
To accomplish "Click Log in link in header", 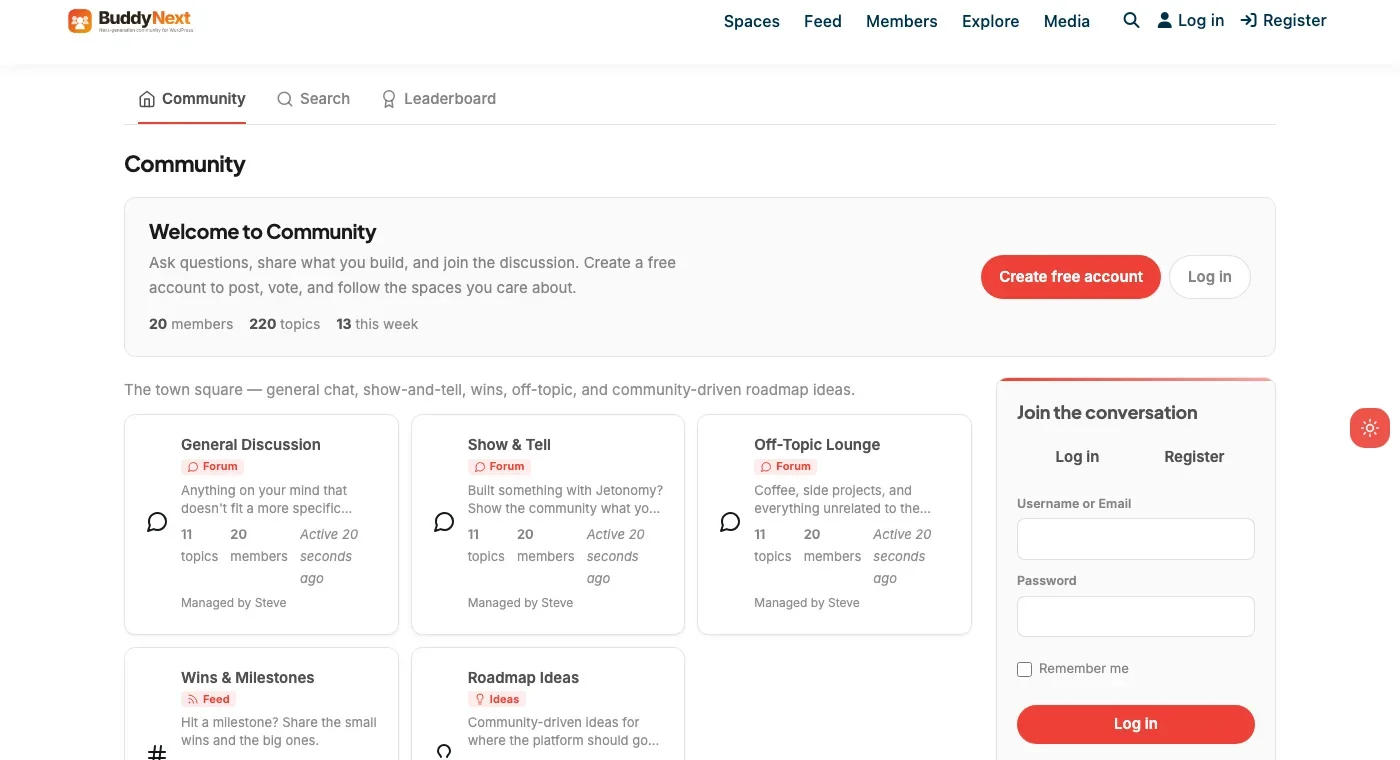I will pyautogui.click(x=1191, y=20).
